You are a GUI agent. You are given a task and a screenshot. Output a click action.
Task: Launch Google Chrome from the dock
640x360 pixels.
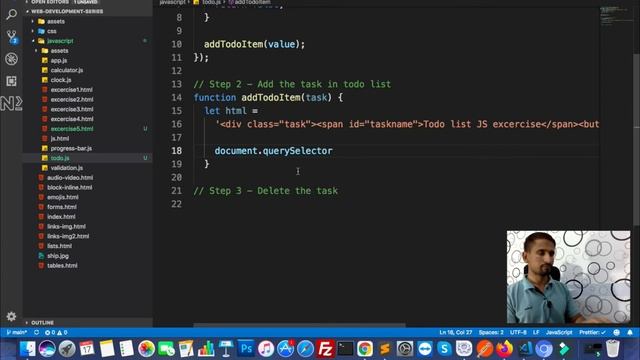click(x=365, y=349)
